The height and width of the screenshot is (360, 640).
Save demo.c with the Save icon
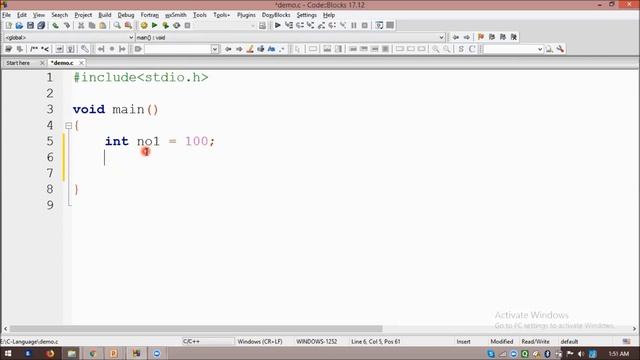point(30,25)
